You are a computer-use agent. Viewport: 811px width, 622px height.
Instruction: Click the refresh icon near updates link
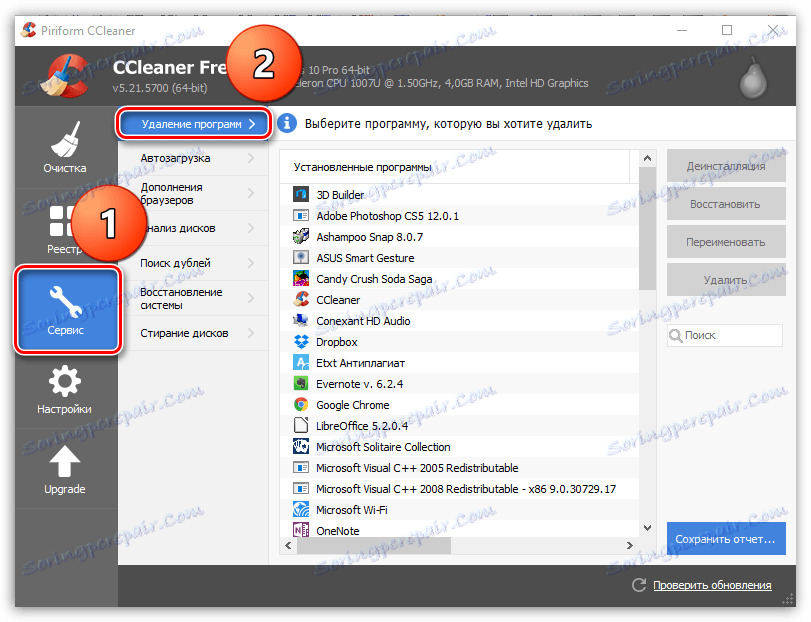click(x=639, y=585)
